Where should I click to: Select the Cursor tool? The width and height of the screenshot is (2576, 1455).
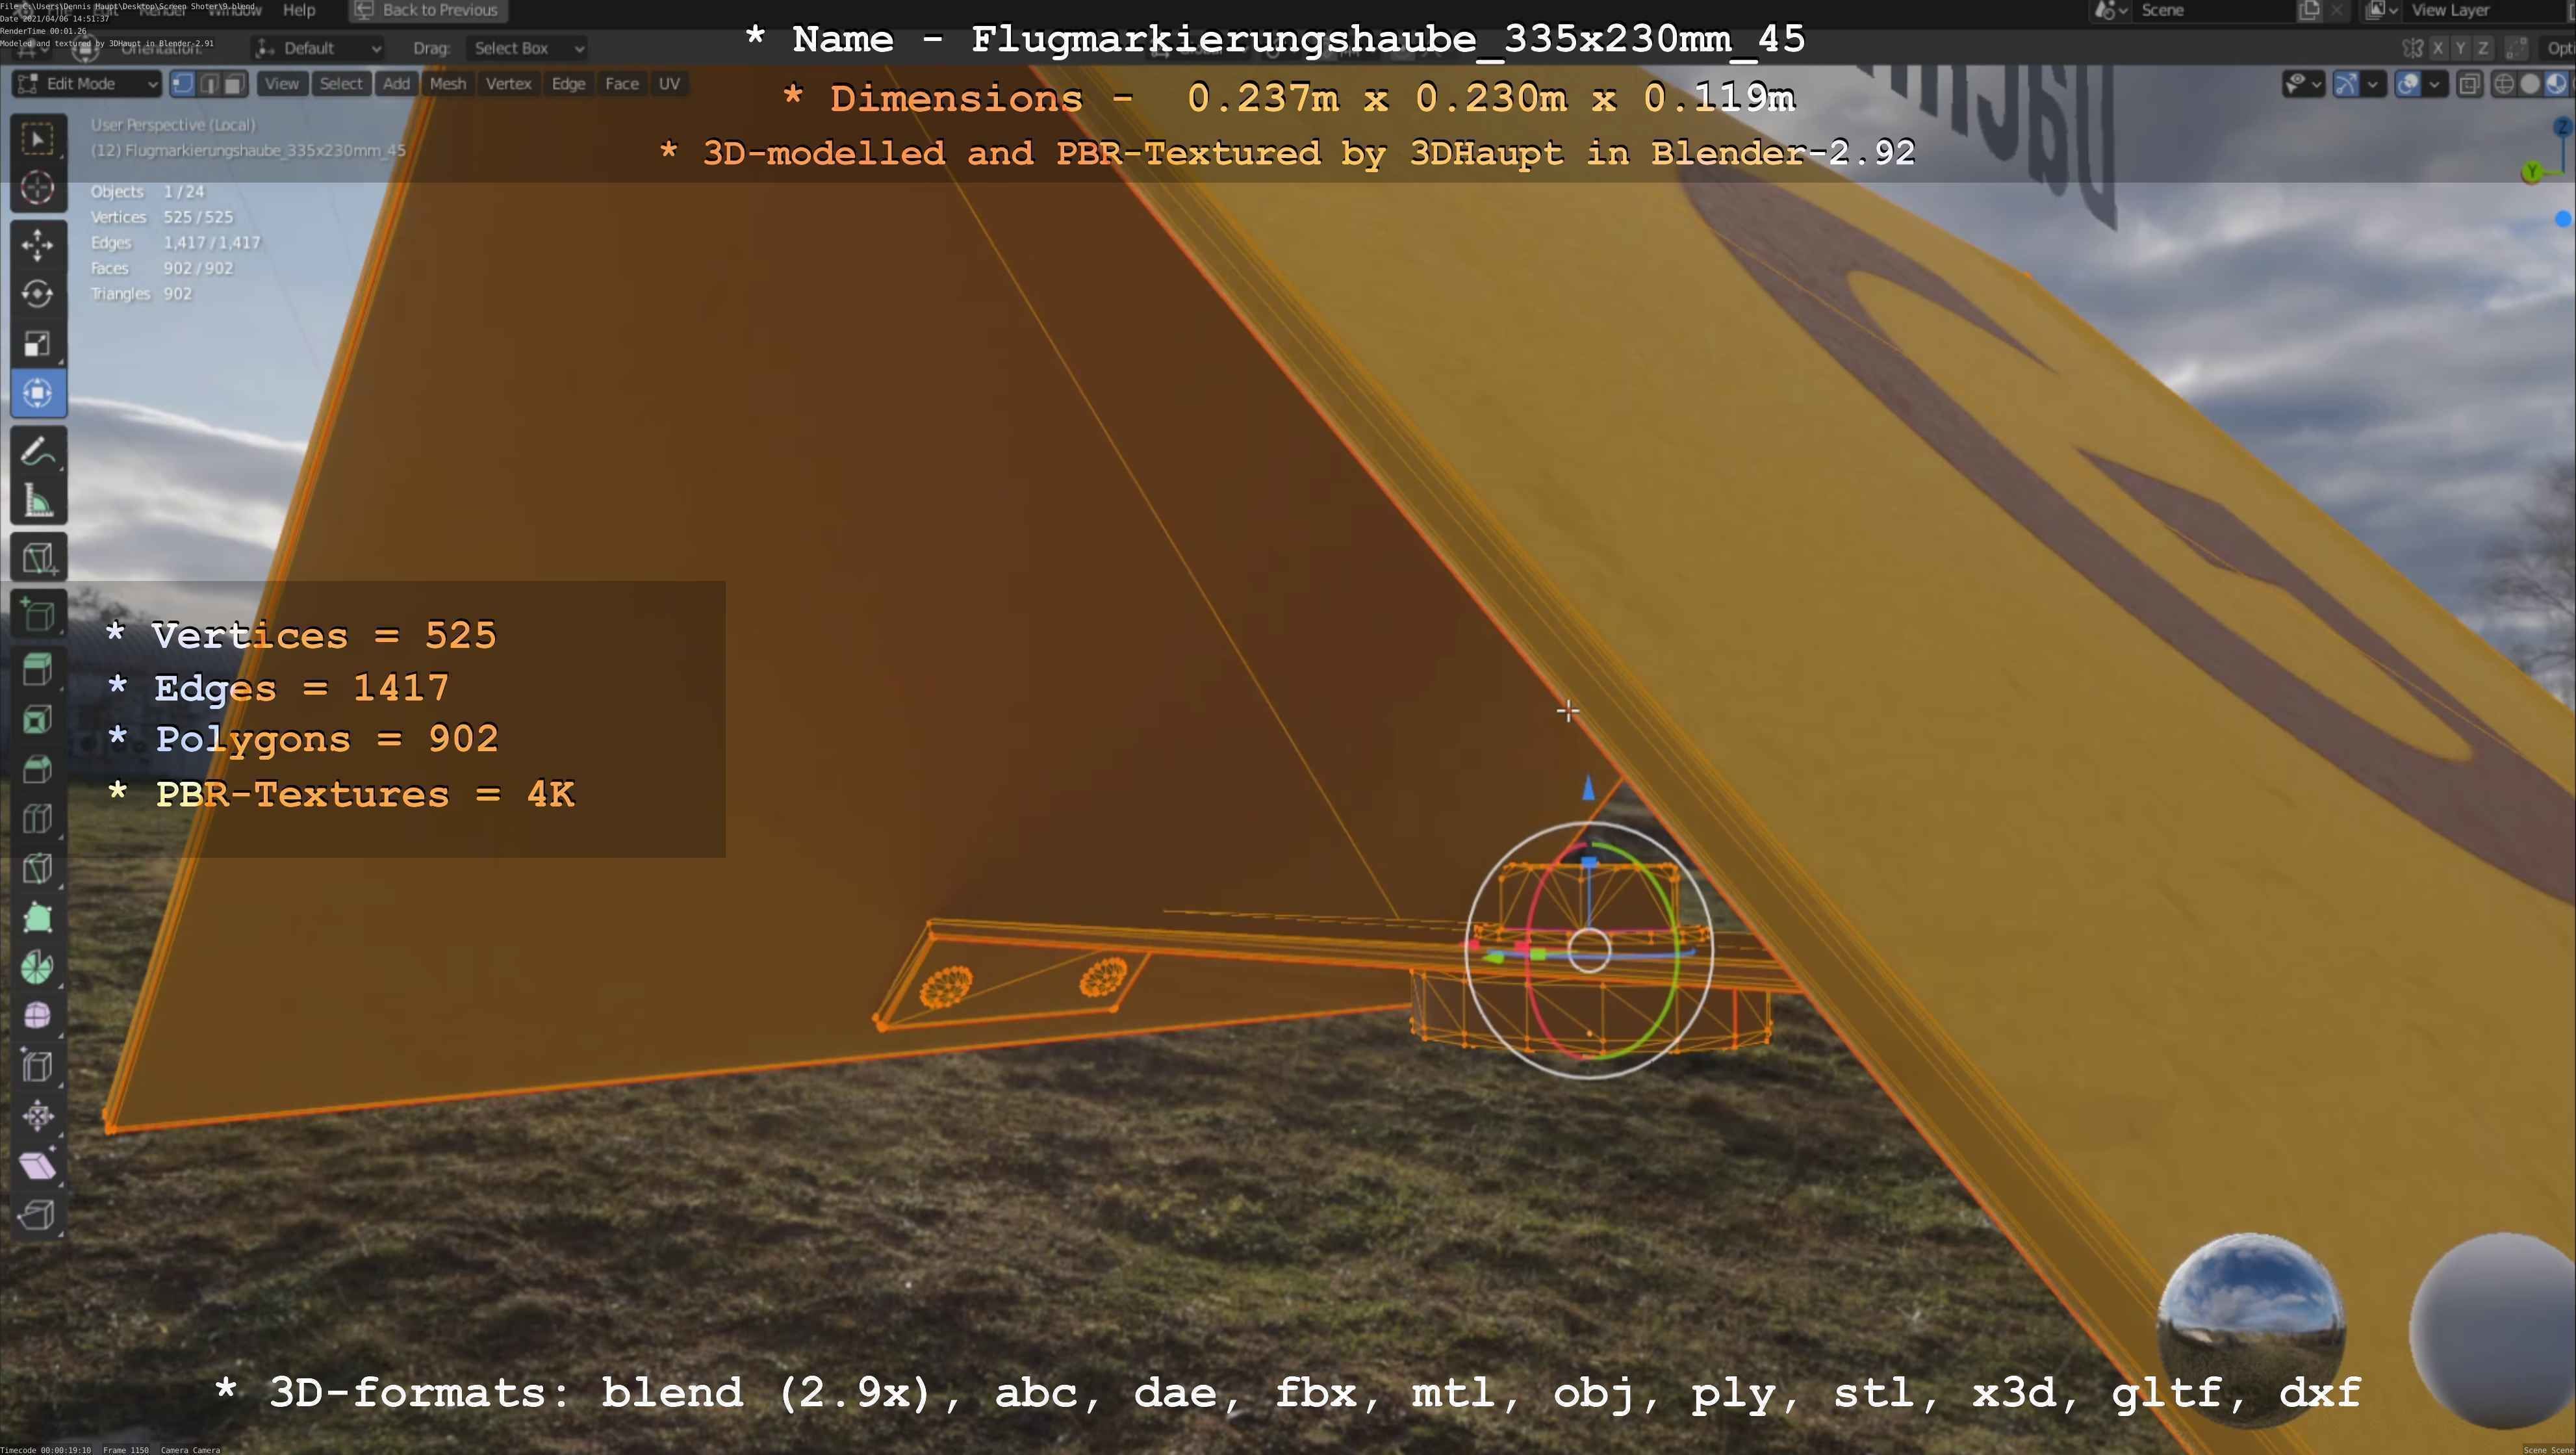point(37,188)
